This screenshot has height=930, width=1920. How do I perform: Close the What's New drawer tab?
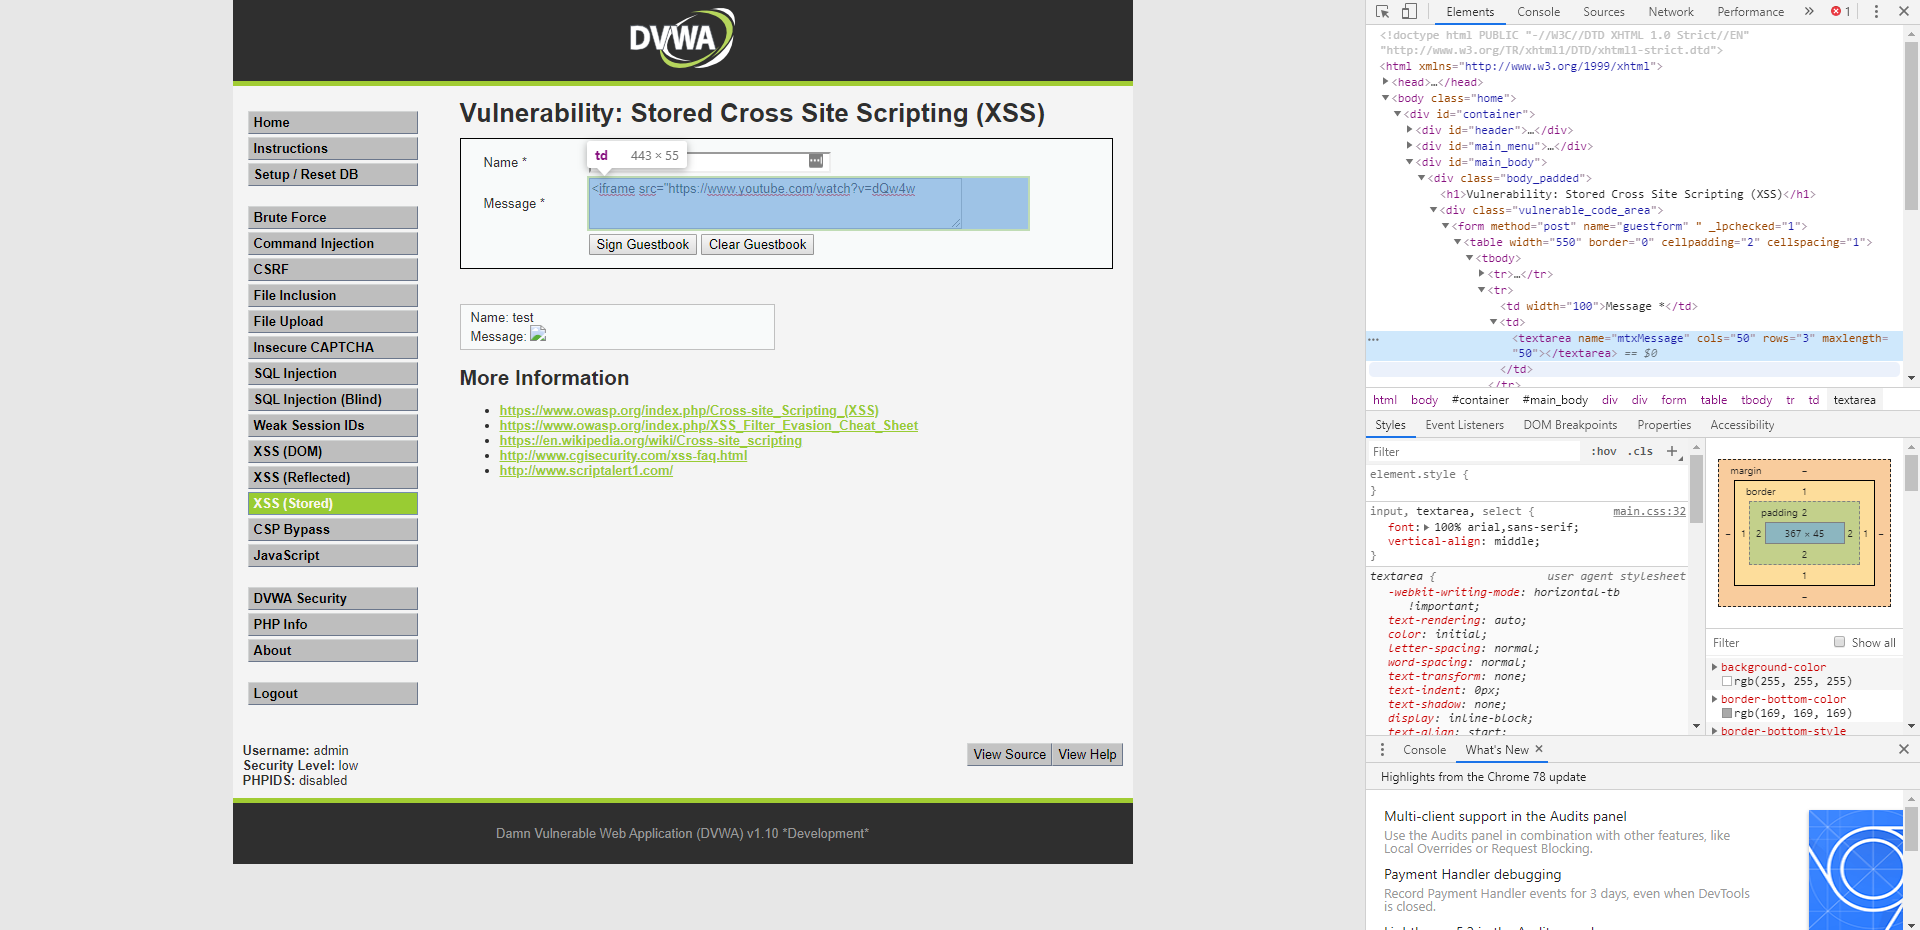tap(1539, 749)
